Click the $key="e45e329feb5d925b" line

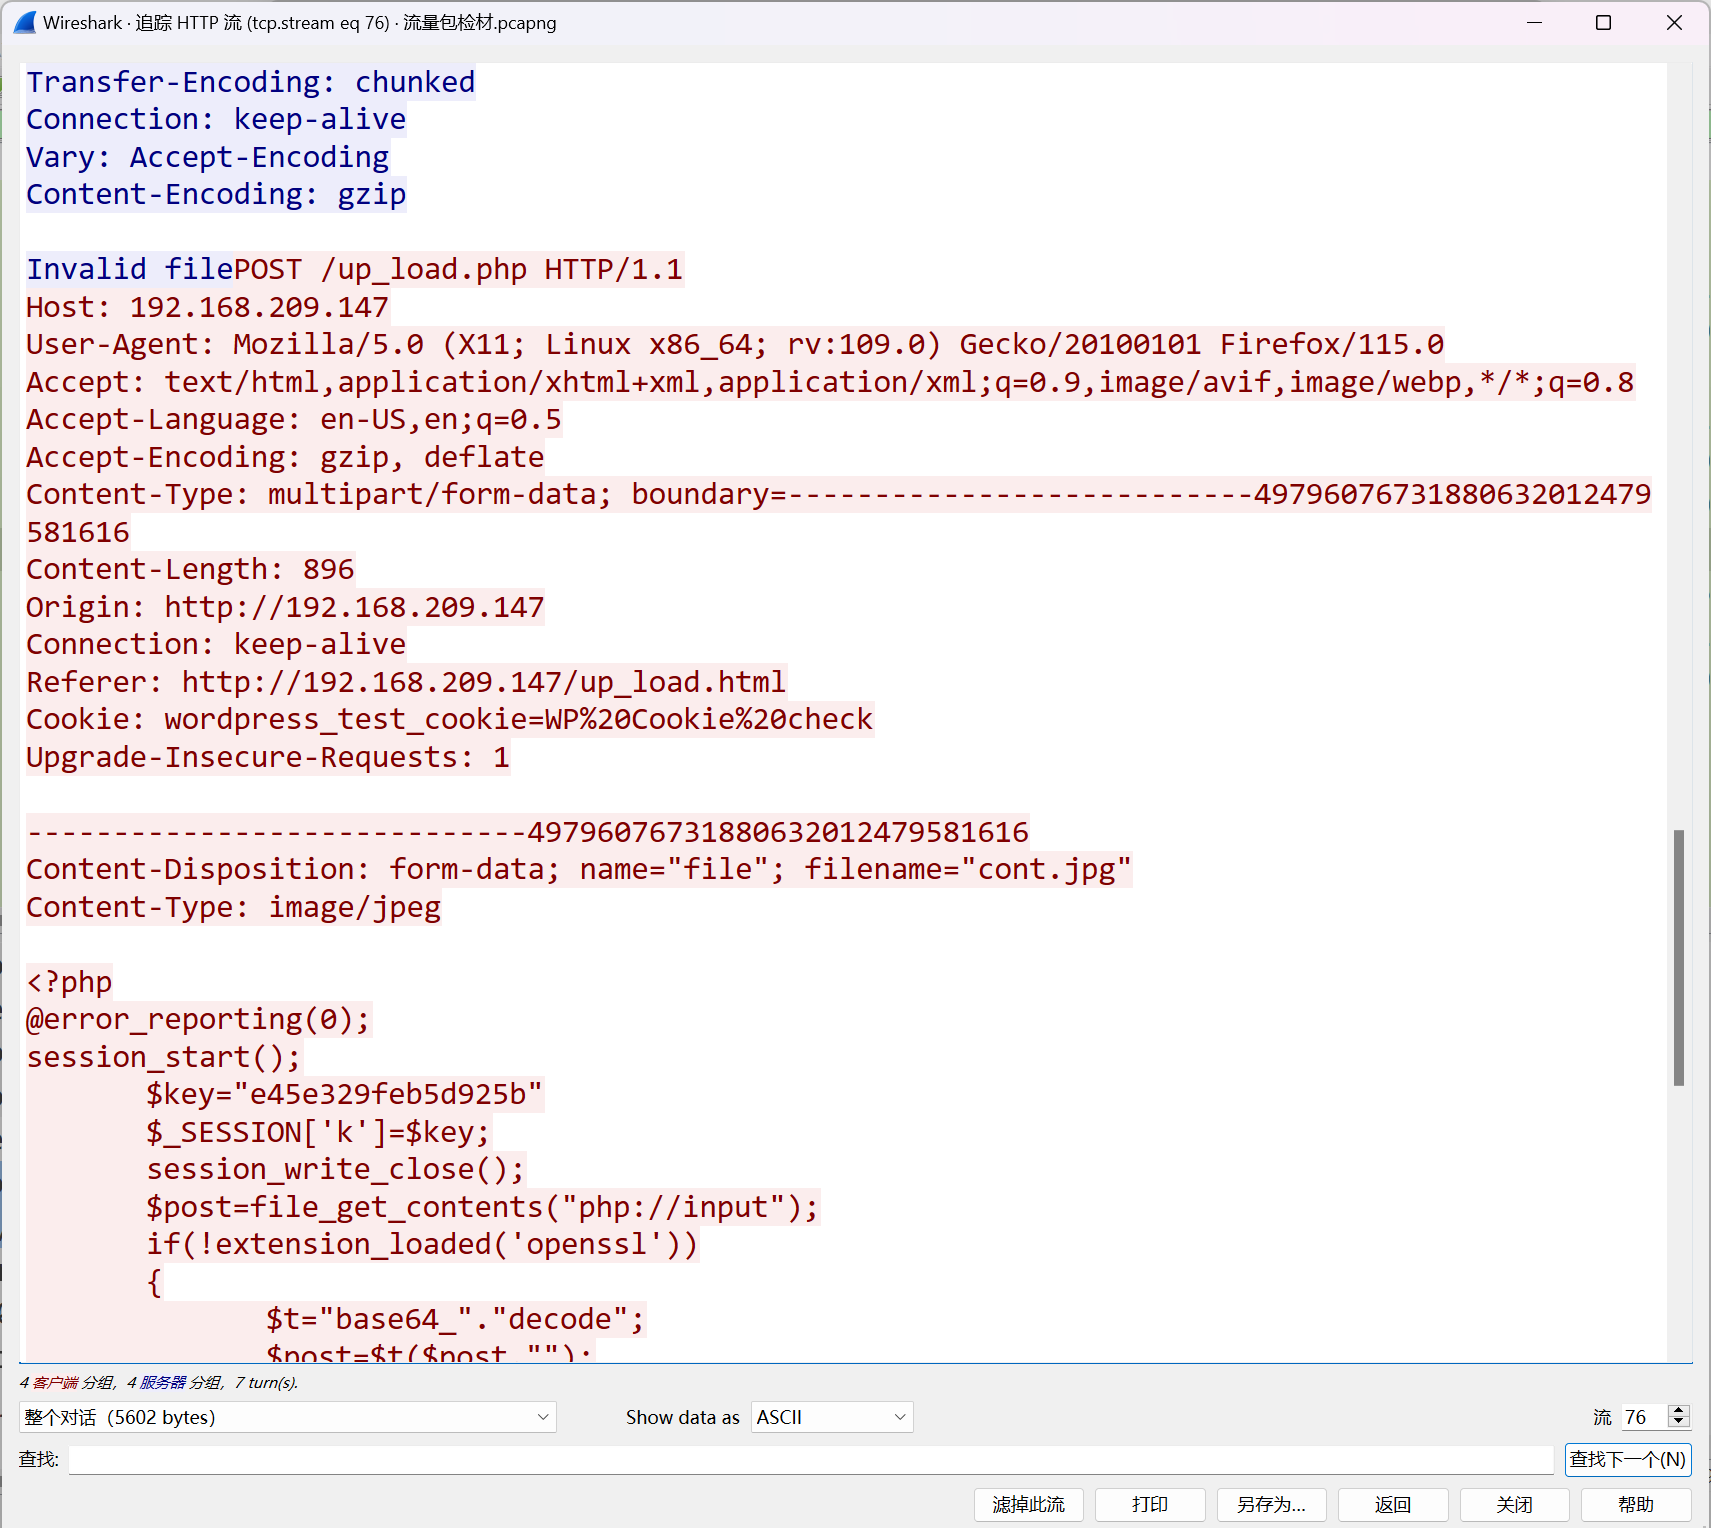click(344, 1094)
